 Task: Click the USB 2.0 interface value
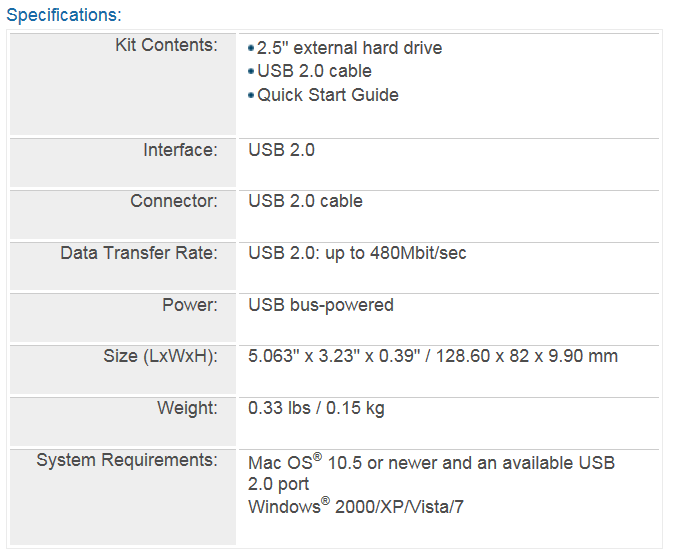tap(282, 150)
